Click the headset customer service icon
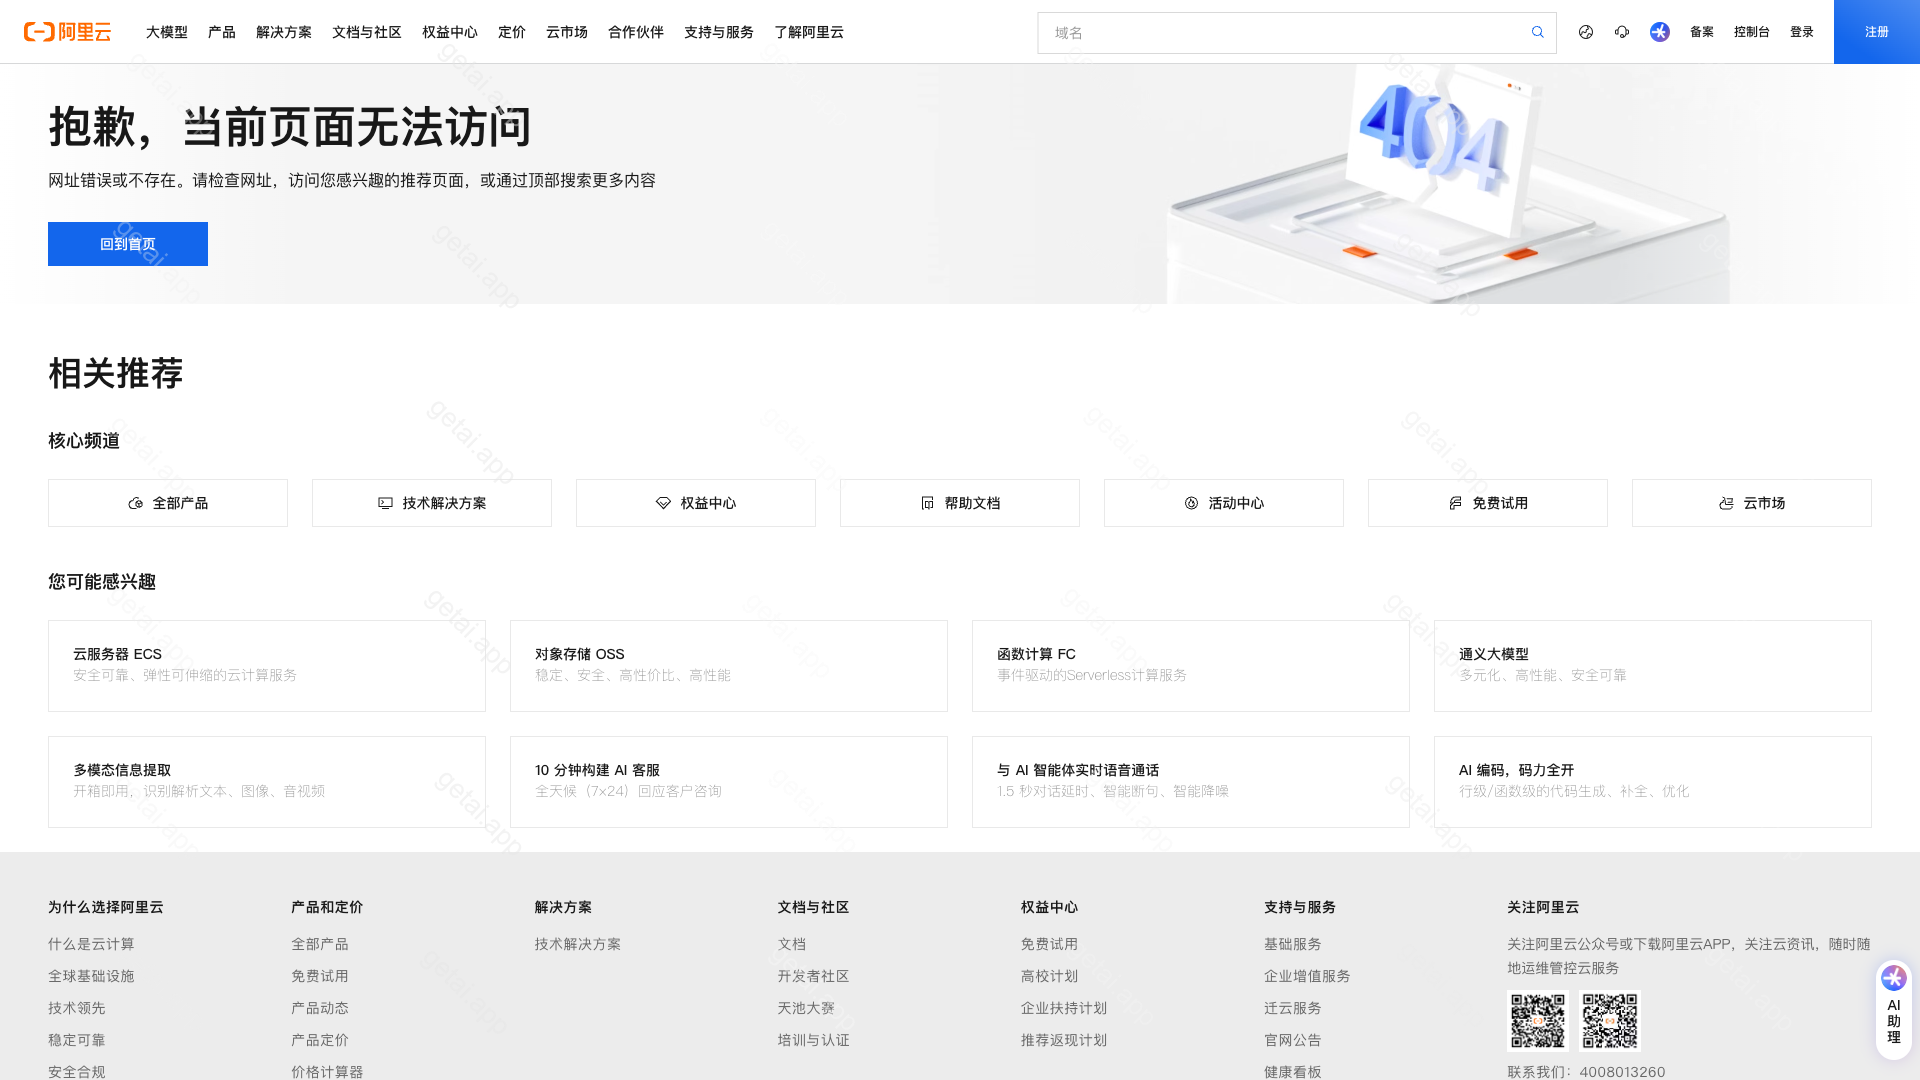The width and height of the screenshot is (1920, 1080). click(x=1622, y=32)
